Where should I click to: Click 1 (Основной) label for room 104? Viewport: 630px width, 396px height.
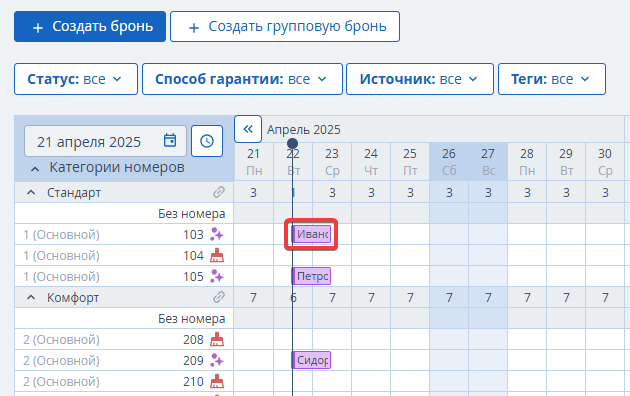click(x=61, y=255)
